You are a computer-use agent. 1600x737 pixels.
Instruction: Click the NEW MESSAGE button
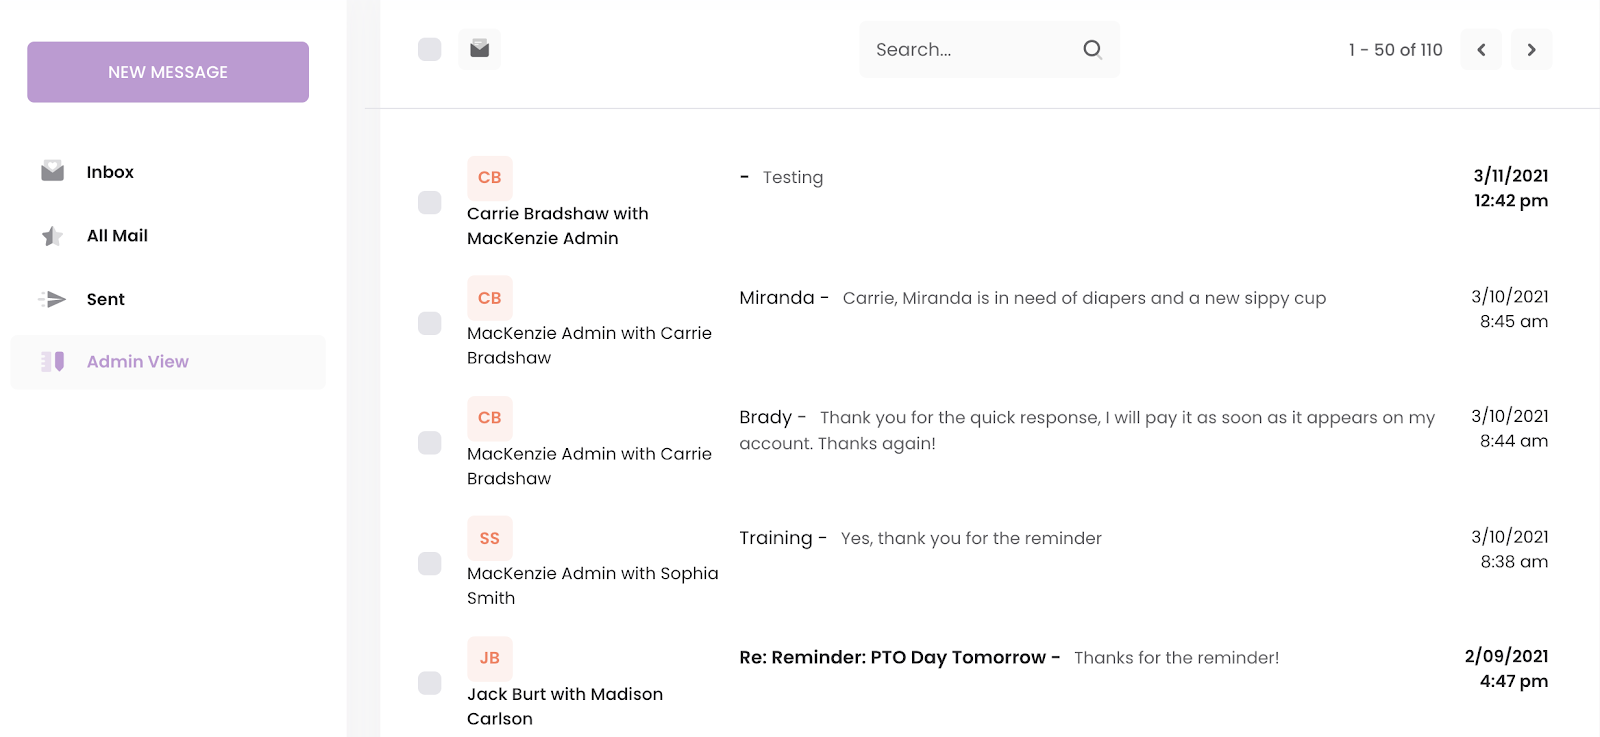(x=168, y=72)
